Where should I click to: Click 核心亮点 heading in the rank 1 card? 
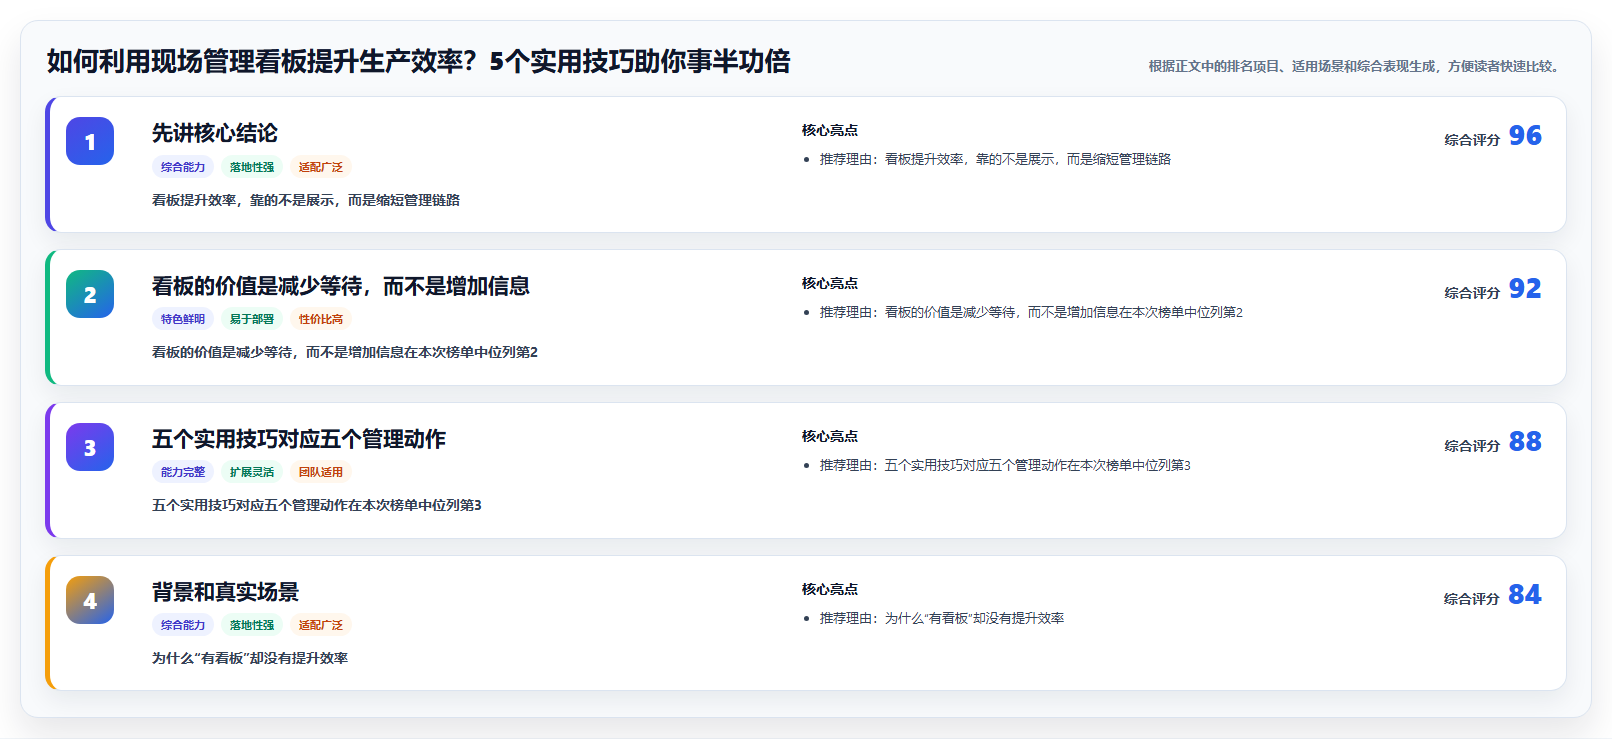coord(830,130)
